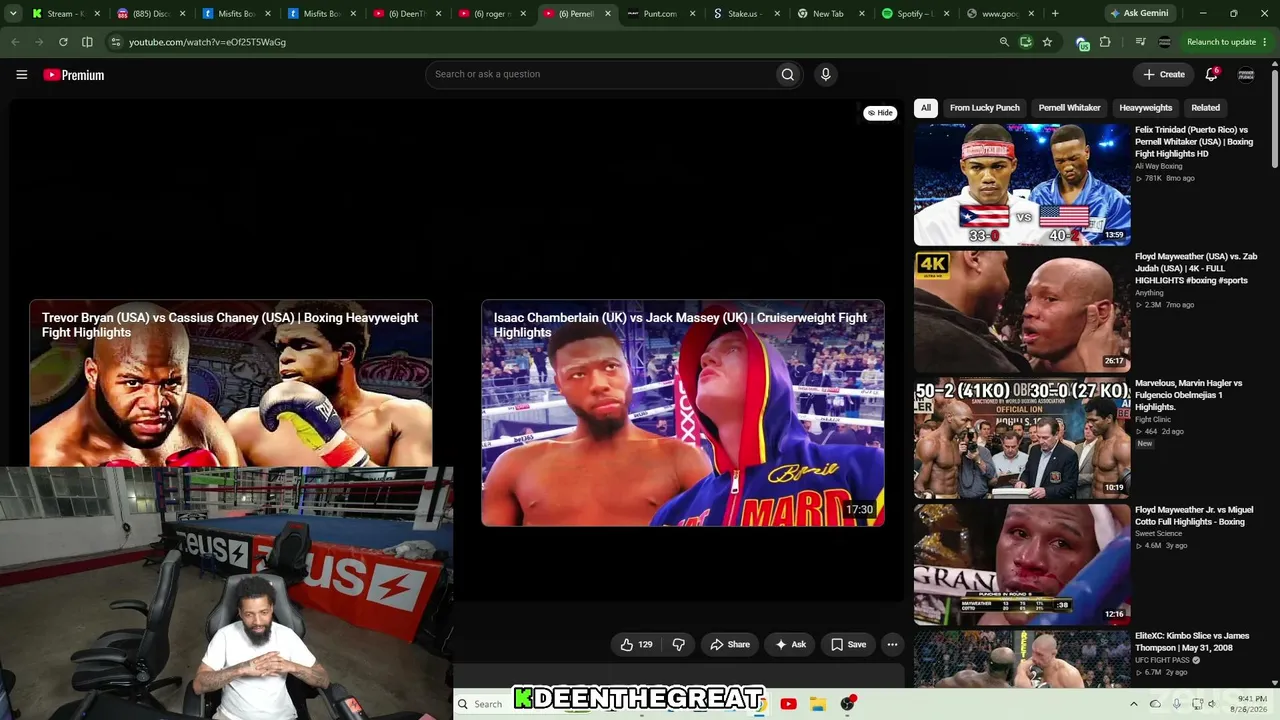The width and height of the screenshot is (1280, 720).
Task: Open YouTube notifications bell
Action: click(x=1211, y=74)
